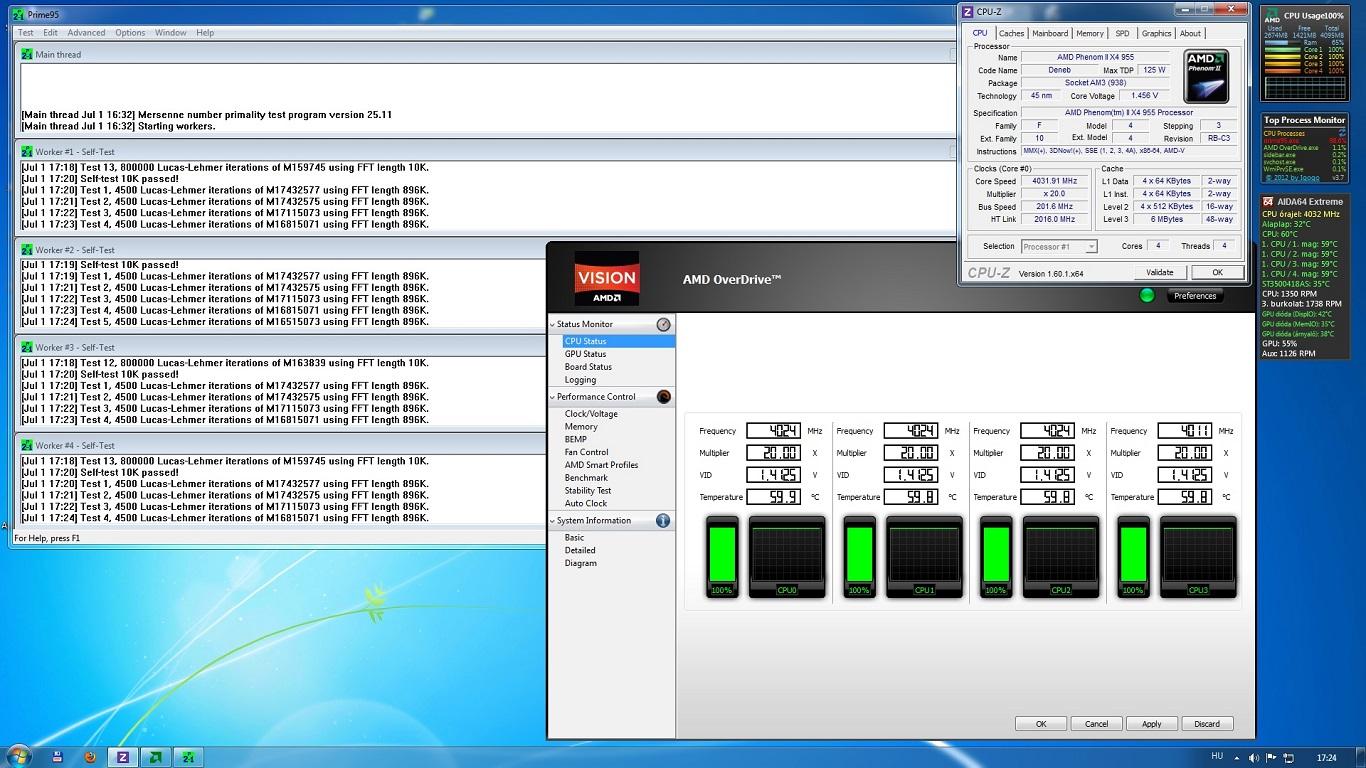Open the Edit menu in Prime95
The width and height of the screenshot is (1366, 768).
click(50, 33)
